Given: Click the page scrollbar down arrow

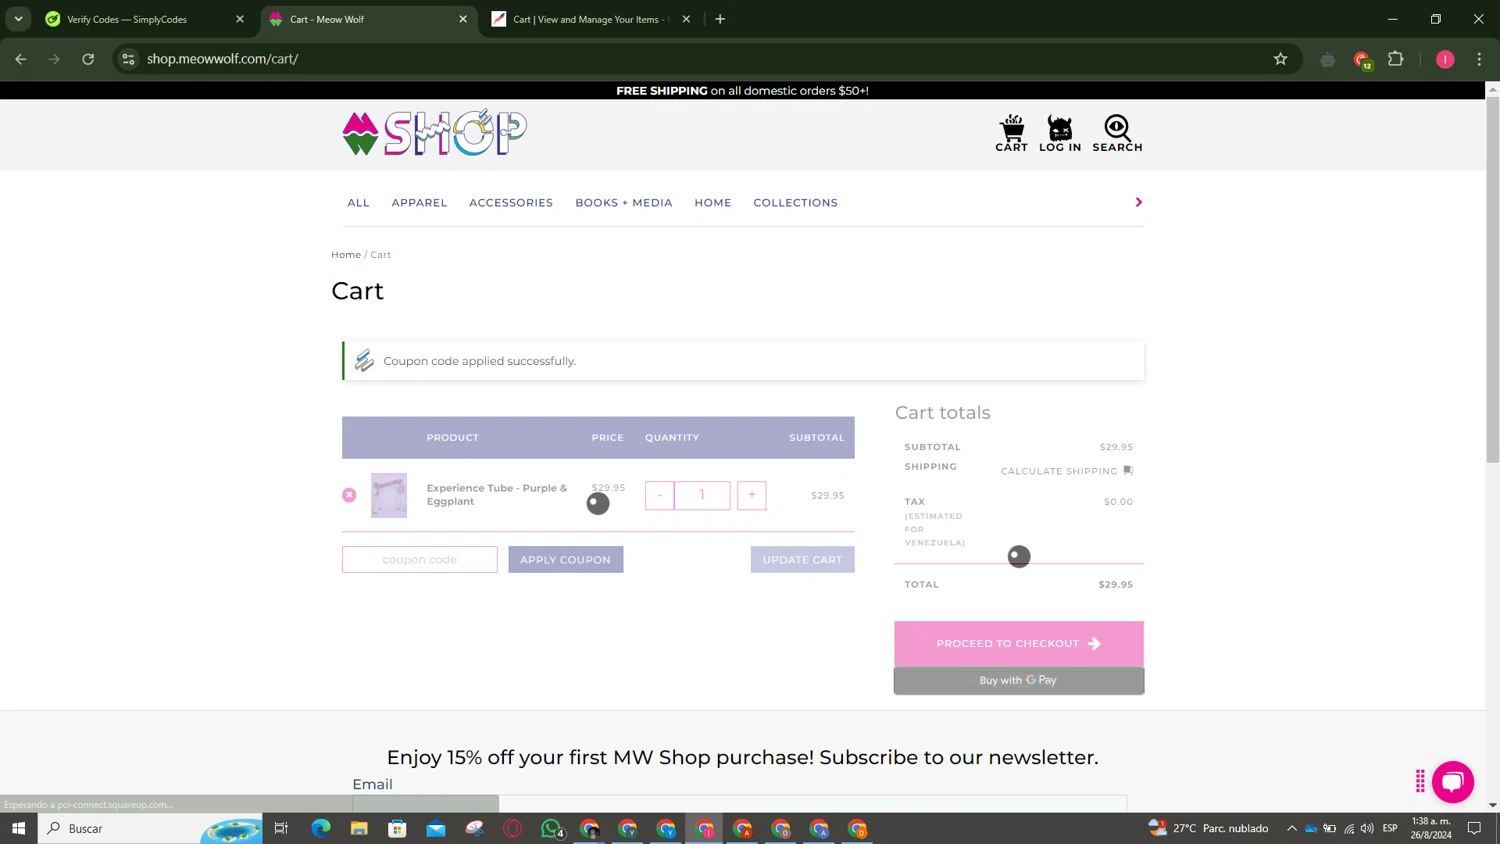Looking at the screenshot, I should pyautogui.click(x=1492, y=805).
